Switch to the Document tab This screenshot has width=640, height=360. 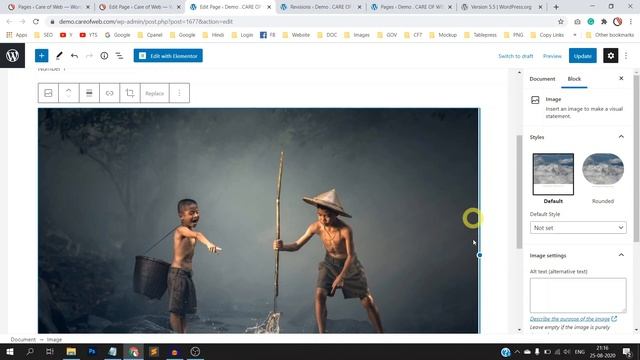[542, 79]
